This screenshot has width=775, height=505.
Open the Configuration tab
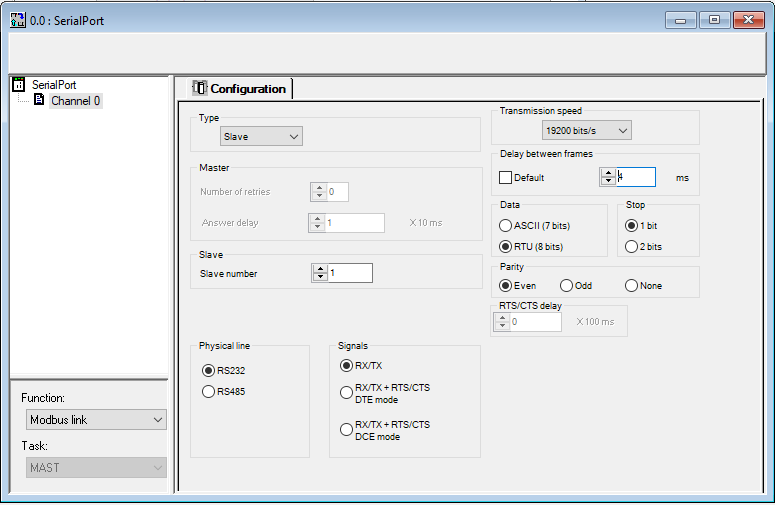coord(241,88)
